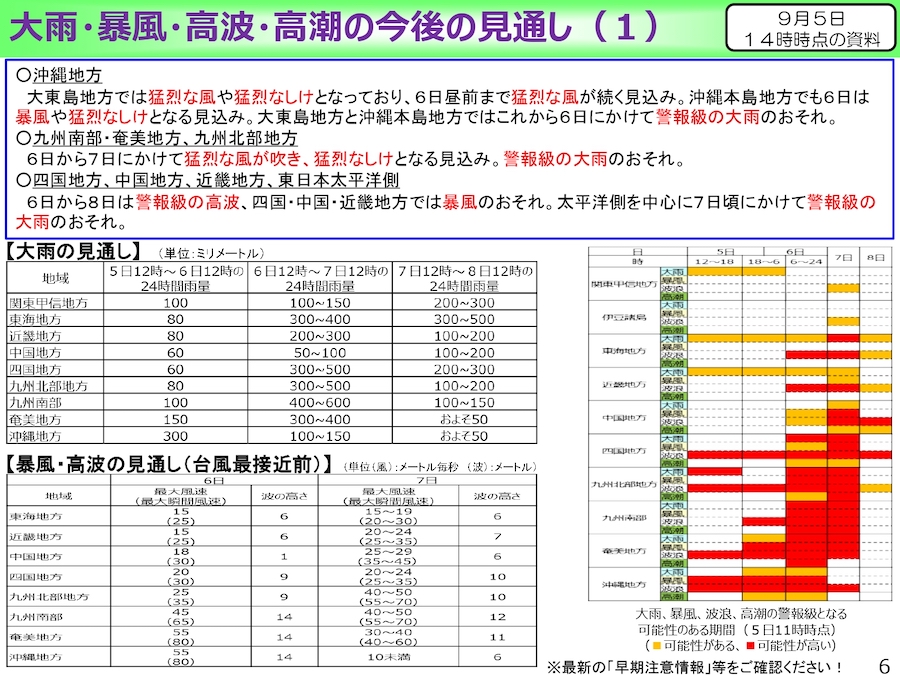
Task: Click the column header 6日12時～7日12時の24時間雨量
Action: click(320, 278)
